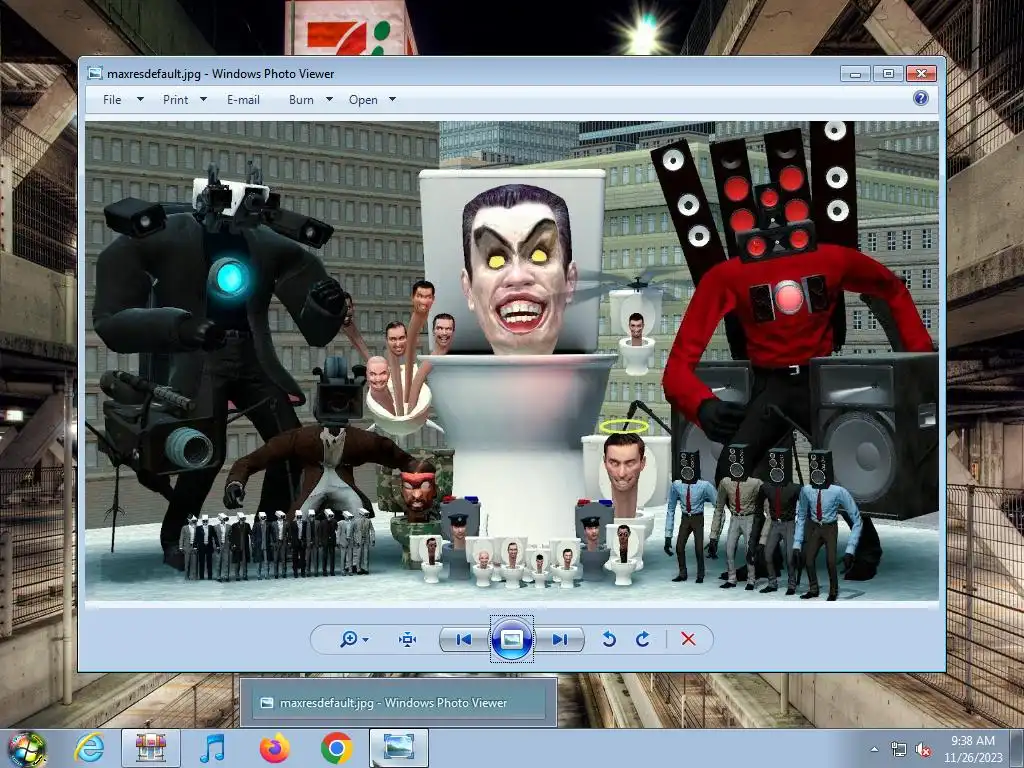Show hidden tray icons arrow
The width and height of the screenshot is (1024, 768).
[874, 750]
